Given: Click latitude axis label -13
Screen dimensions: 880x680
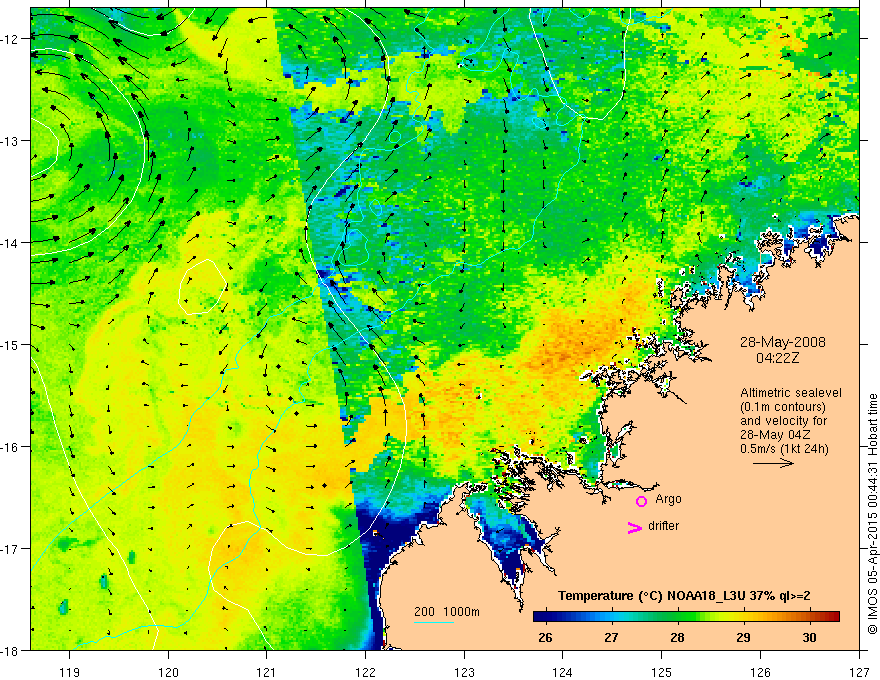Looking at the screenshot, I should pos(10,141).
